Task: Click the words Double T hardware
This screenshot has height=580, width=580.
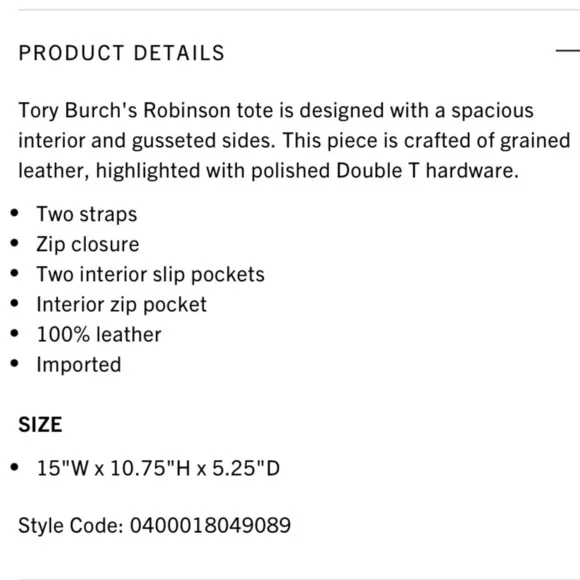Action: 427,171
